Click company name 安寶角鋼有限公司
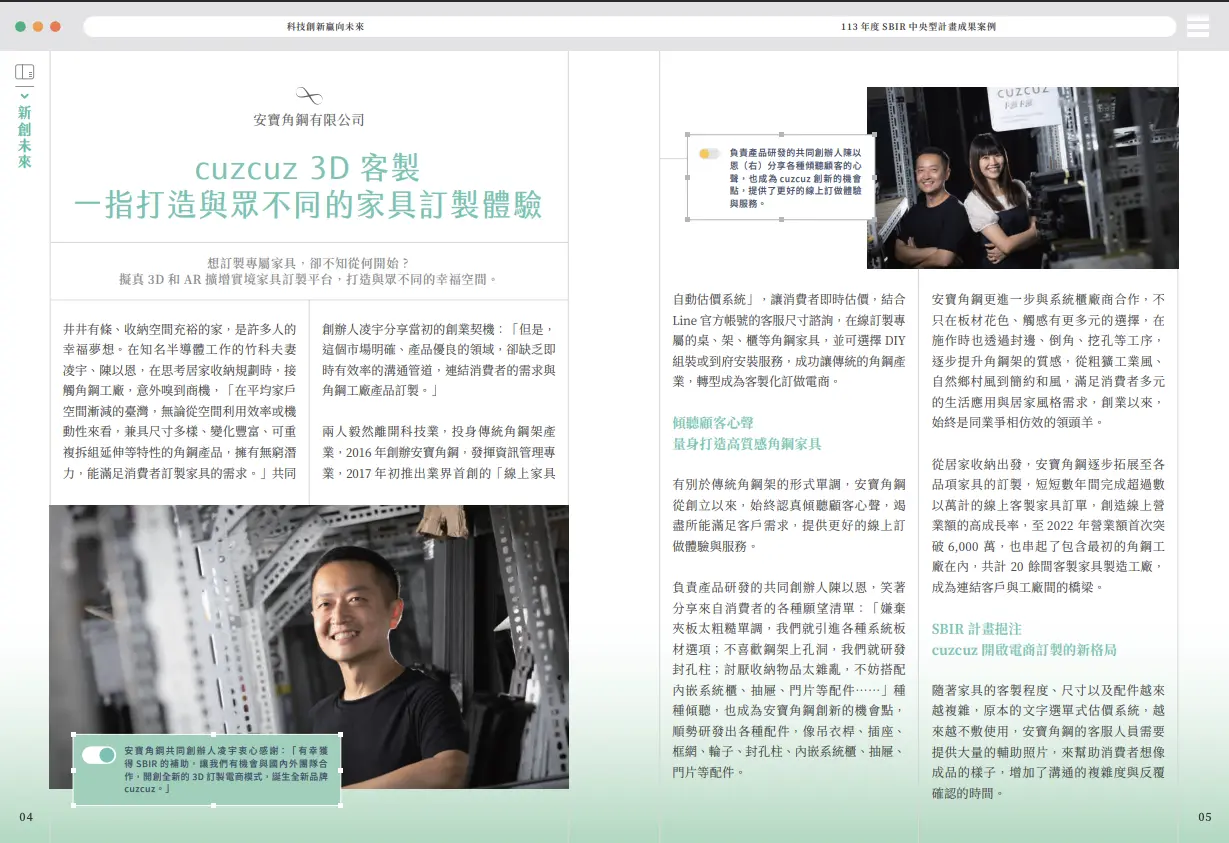1229x843 pixels. pos(309,120)
